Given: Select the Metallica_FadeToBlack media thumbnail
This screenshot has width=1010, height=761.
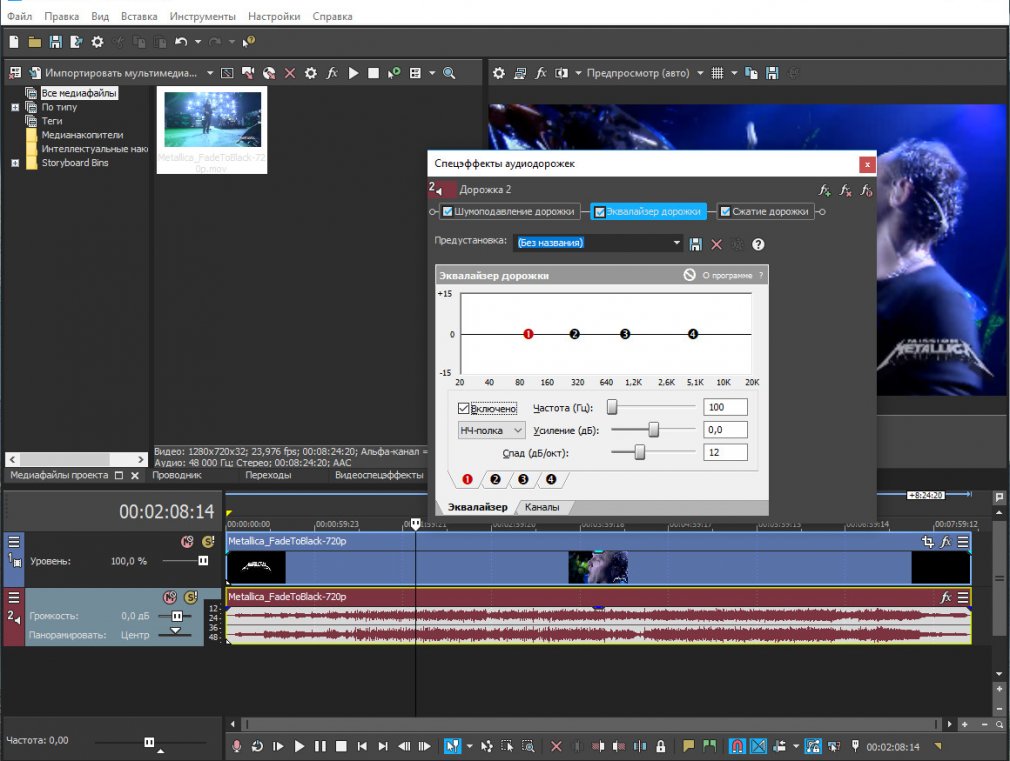Looking at the screenshot, I should click(212, 130).
